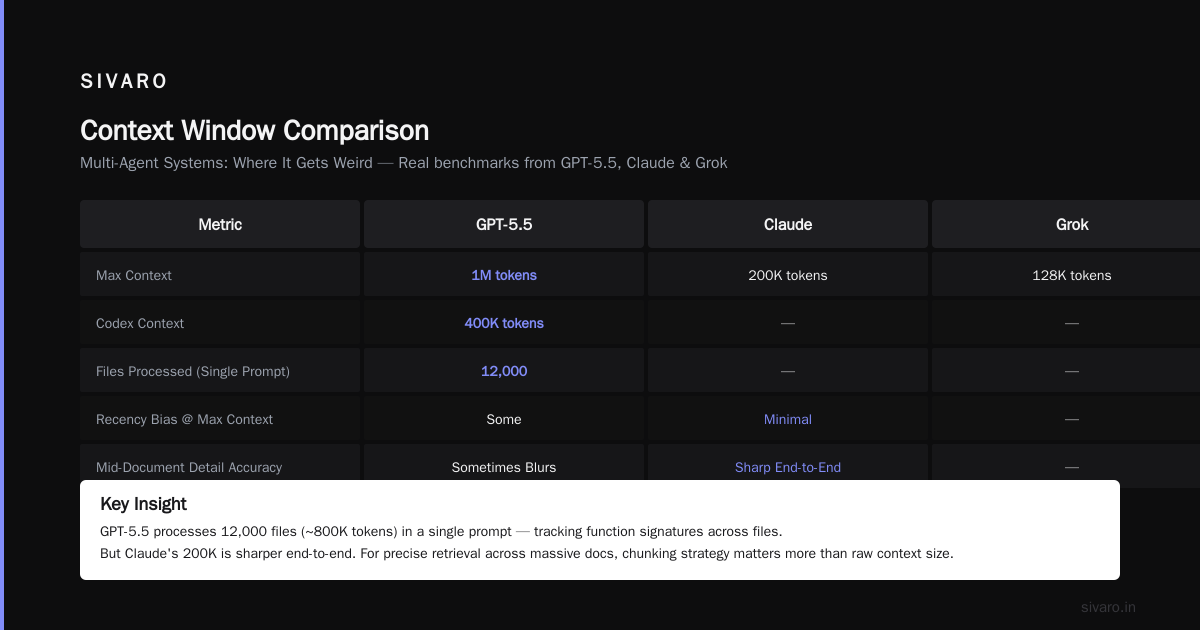Click the Context Window Comparison heading
The height and width of the screenshot is (630, 1200).
coord(255,131)
